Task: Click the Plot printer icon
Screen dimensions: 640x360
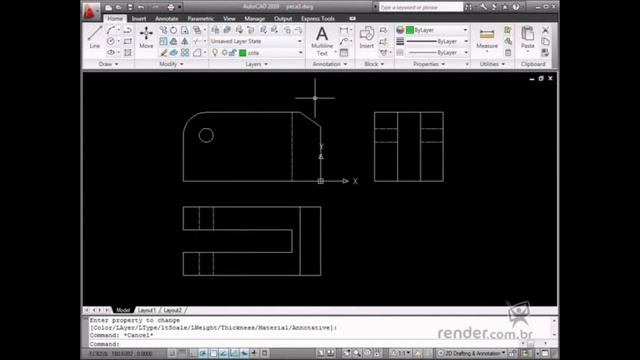Action: (x=171, y=7)
